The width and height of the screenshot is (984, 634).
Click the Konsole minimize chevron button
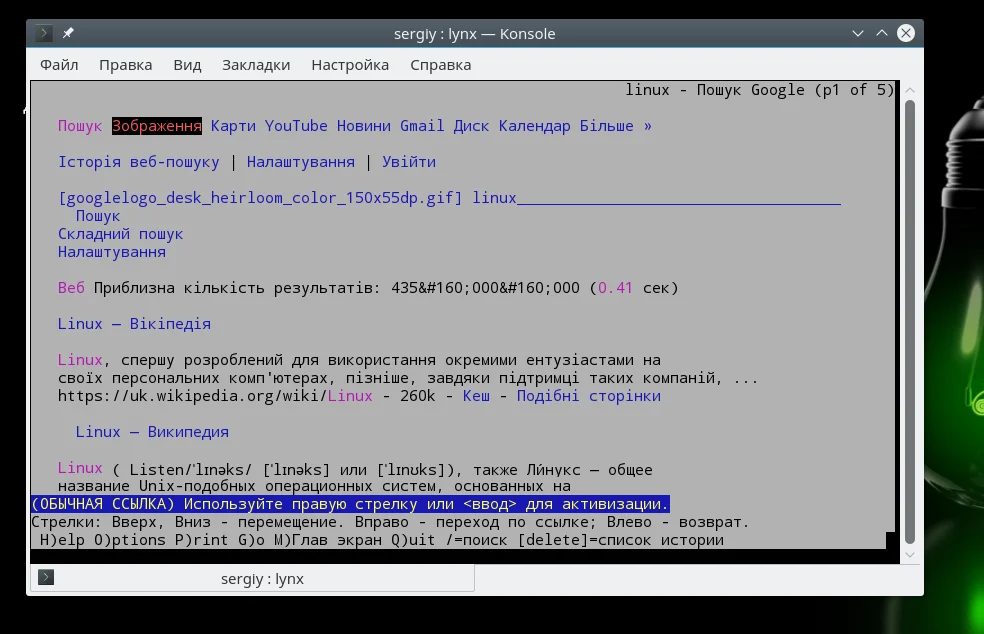(x=857, y=33)
